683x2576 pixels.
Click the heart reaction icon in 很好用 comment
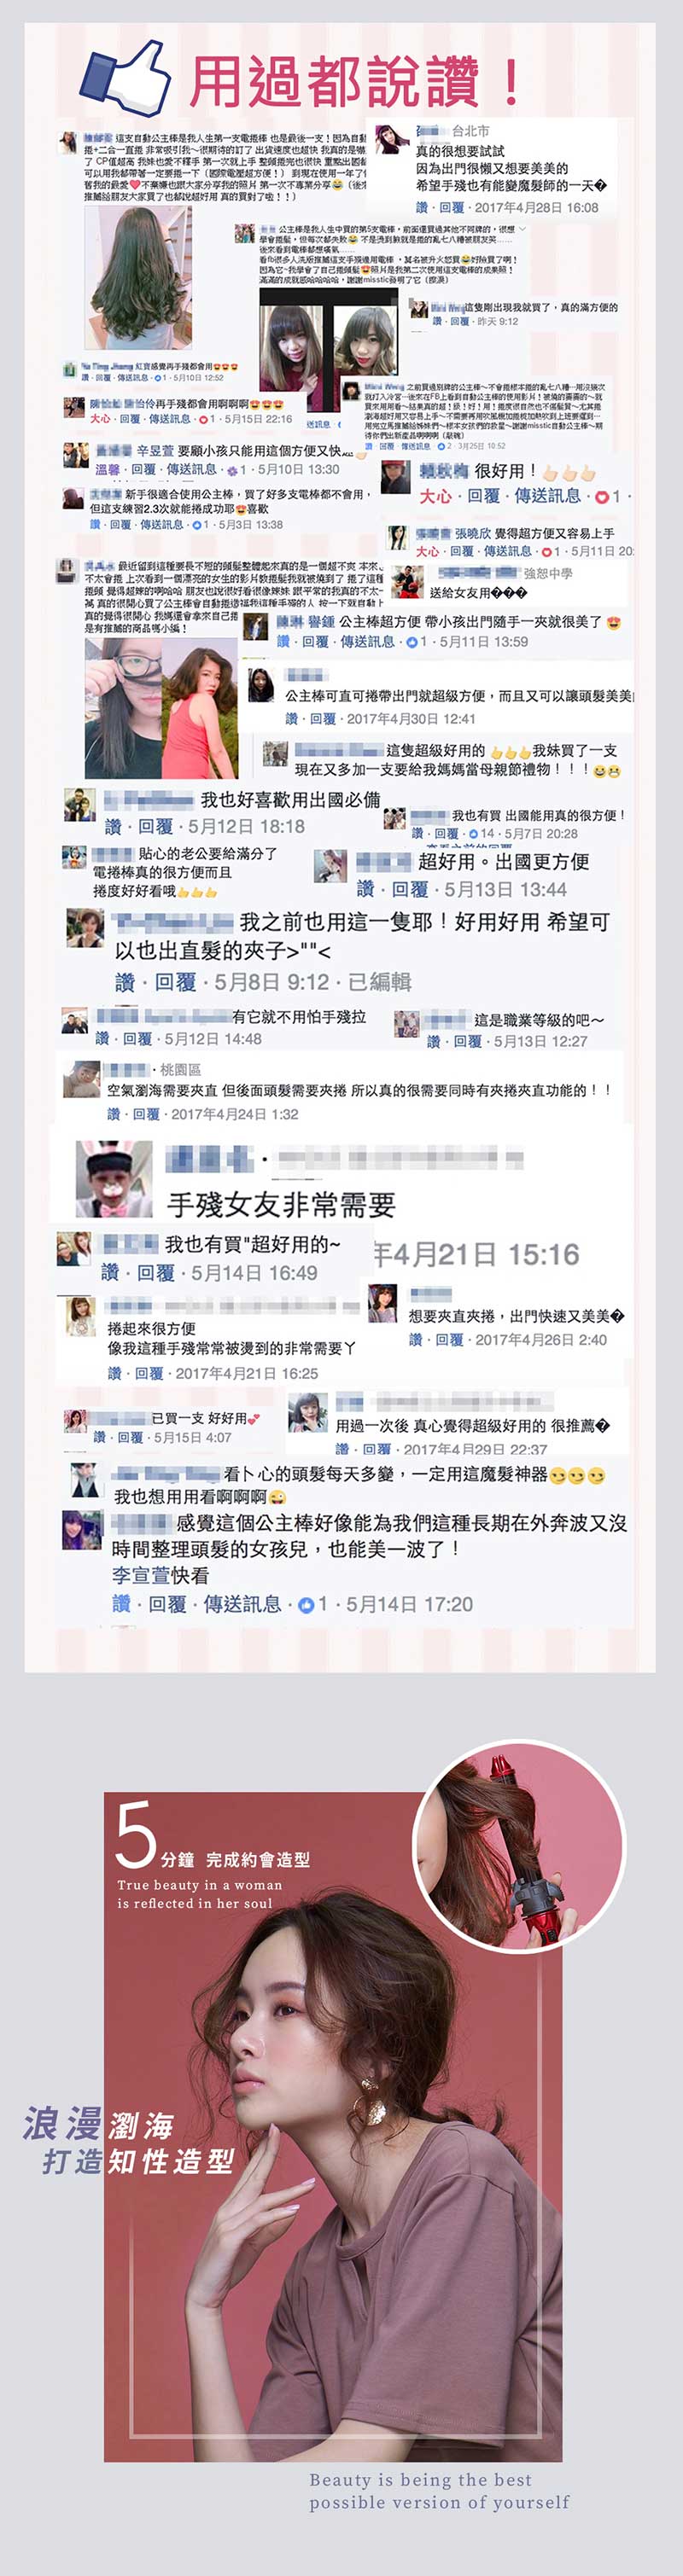point(602,497)
